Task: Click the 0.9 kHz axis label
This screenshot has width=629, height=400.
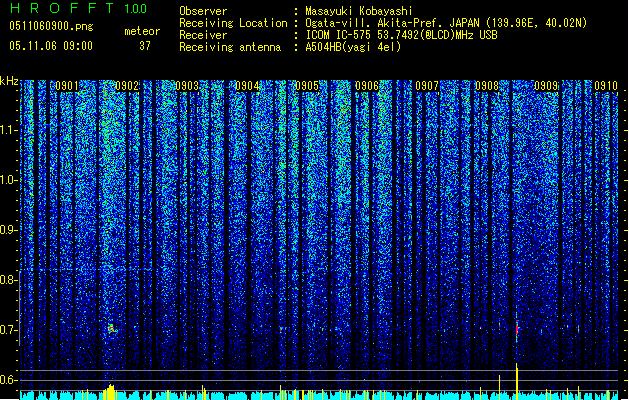Action: coord(8,230)
